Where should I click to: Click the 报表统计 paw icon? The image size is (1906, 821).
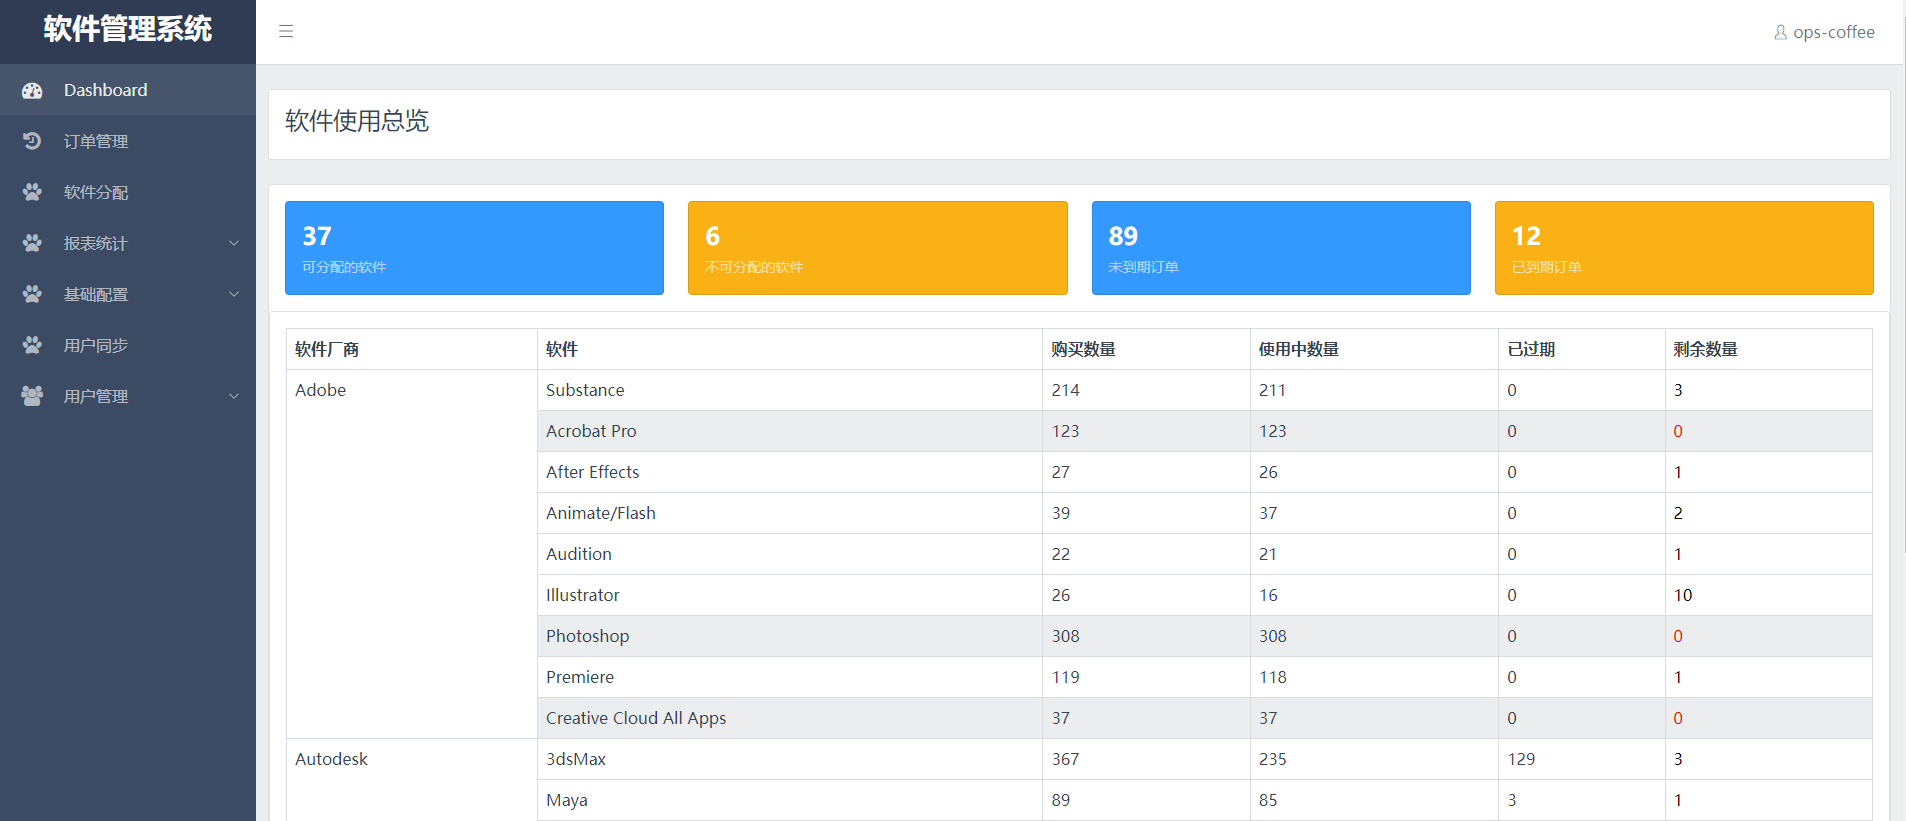(x=32, y=243)
